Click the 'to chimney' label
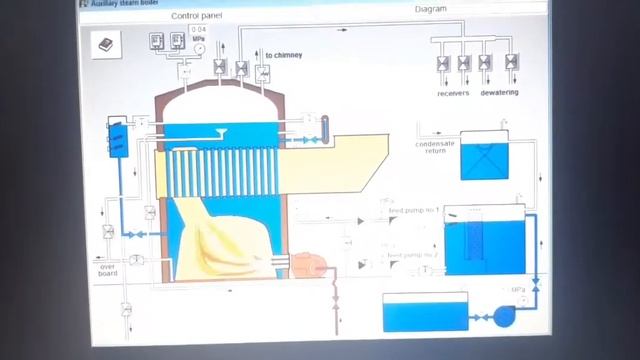 coord(284,55)
